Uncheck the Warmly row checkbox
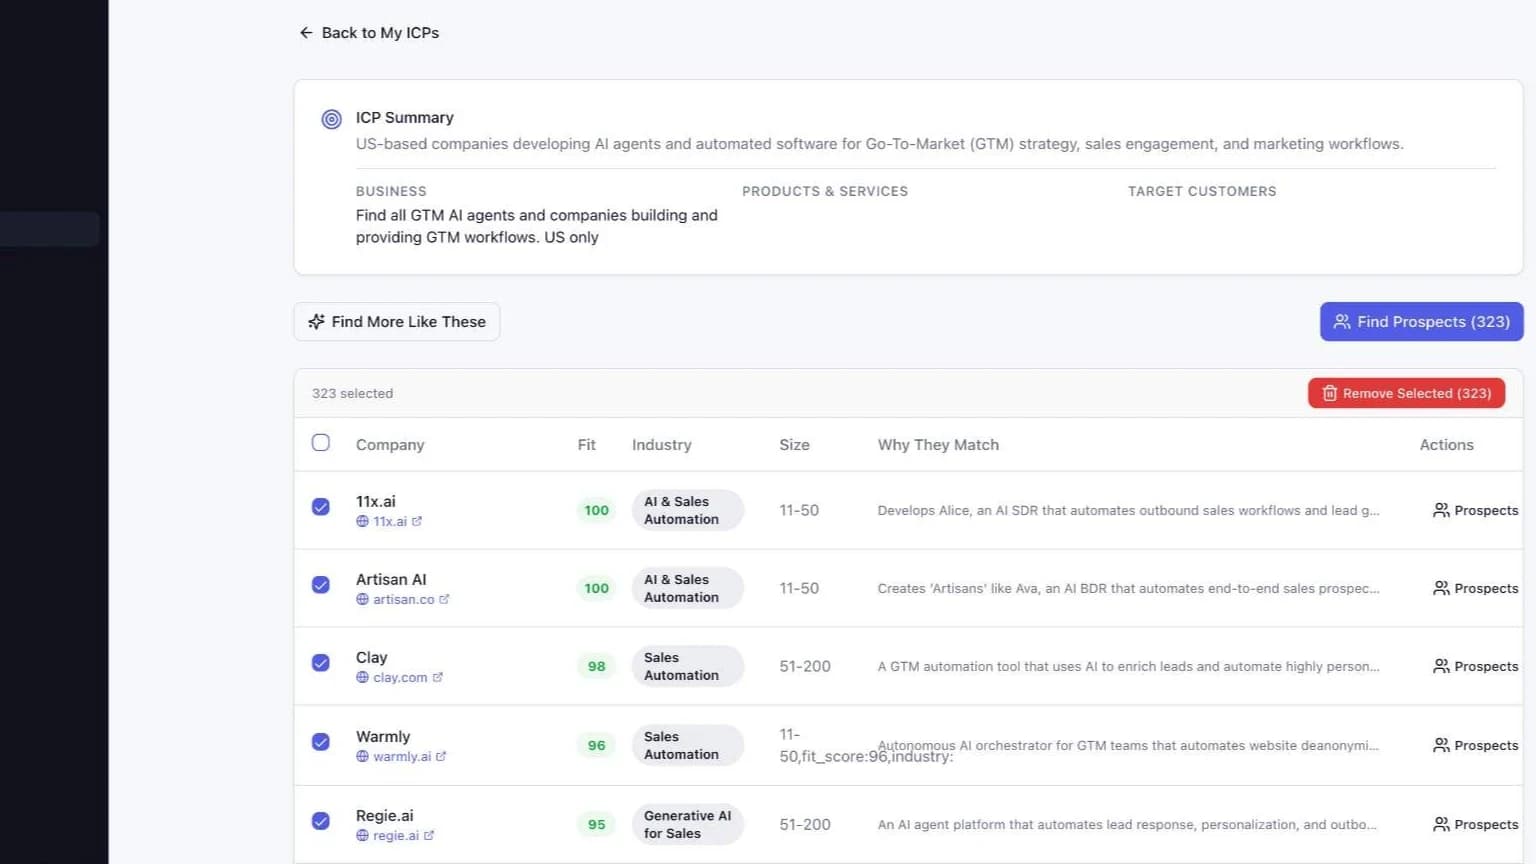Image resolution: width=1536 pixels, height=864 pixels. pyautogui.click(x=321, y=742)
